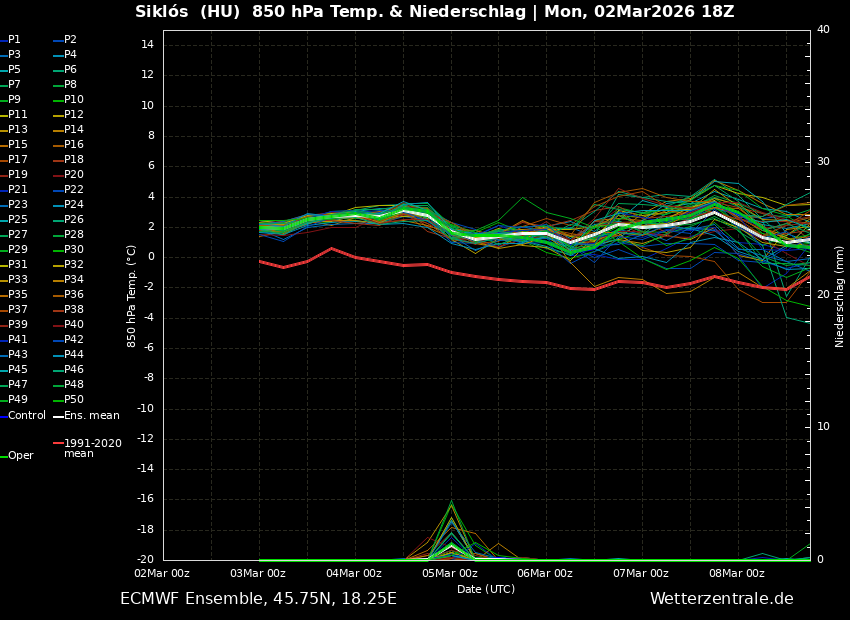Click the Niederschlag (mm) right axis label
The height and width of the screenshot is (620, 850).
coord(840,296)
